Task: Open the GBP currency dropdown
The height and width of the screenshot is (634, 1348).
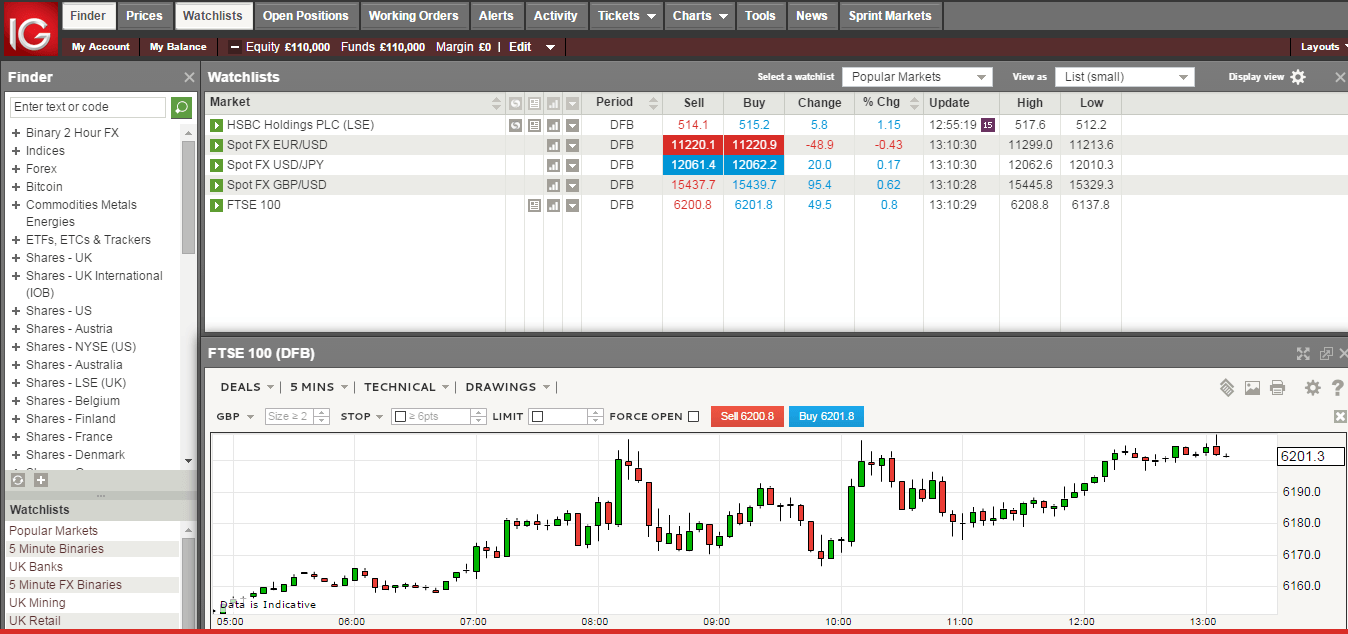Action: [x=235, y=417]
